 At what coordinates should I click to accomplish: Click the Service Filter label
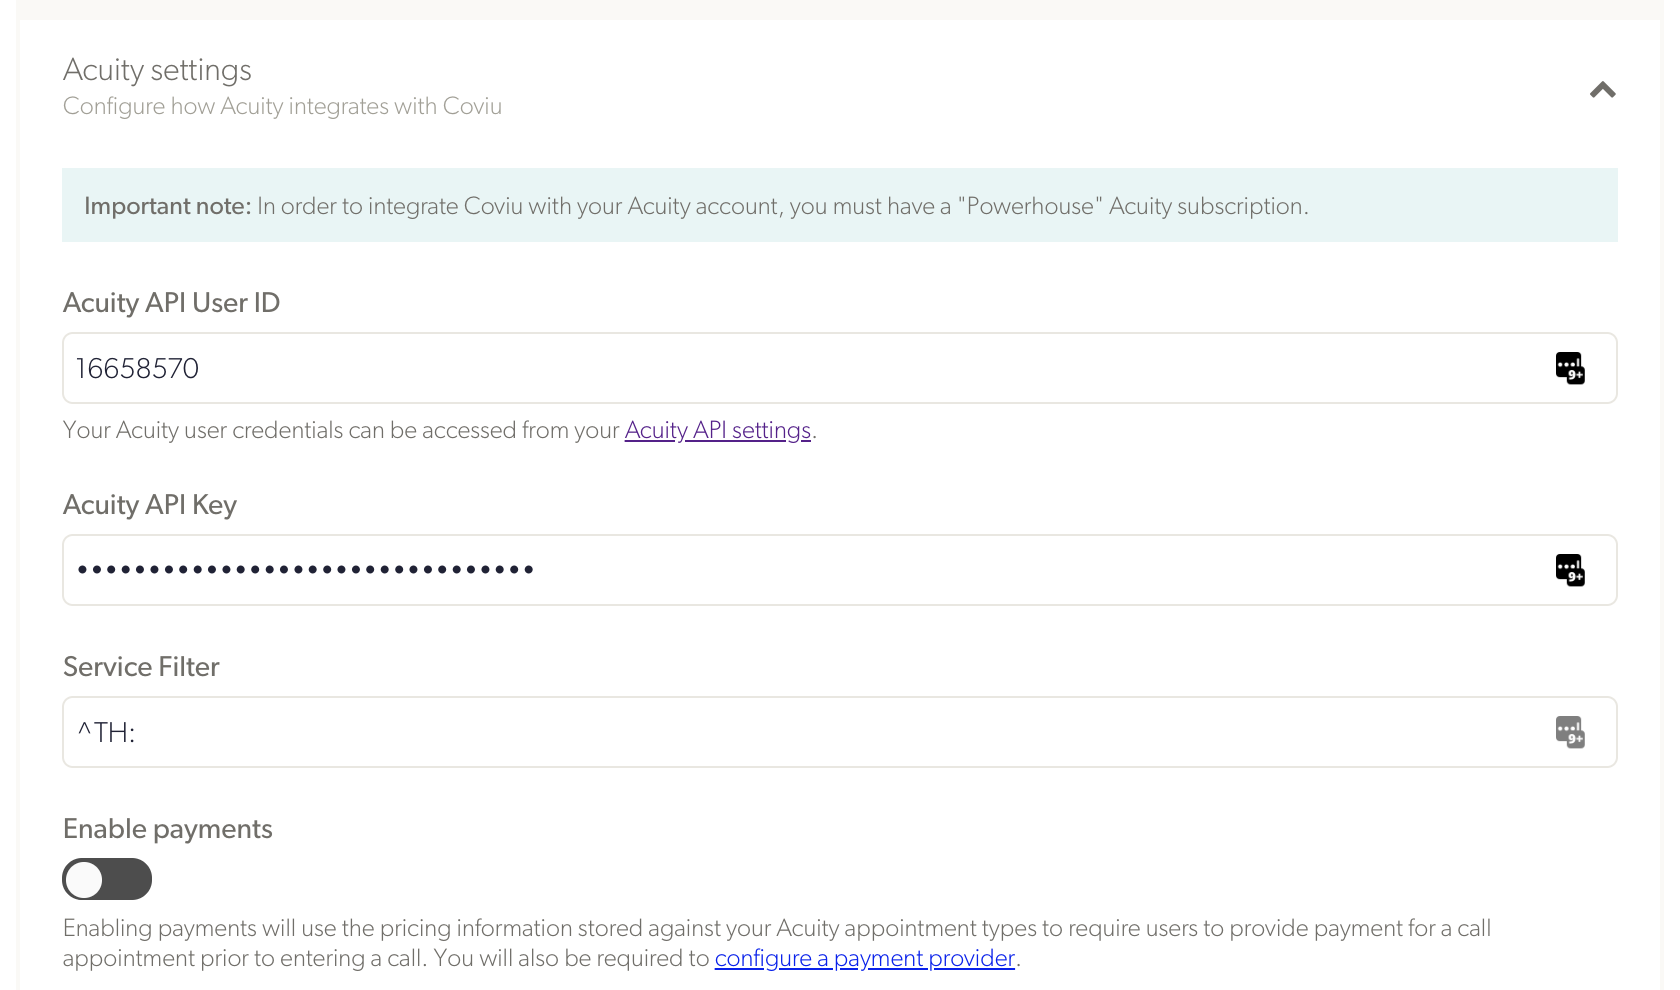point(141,666)
